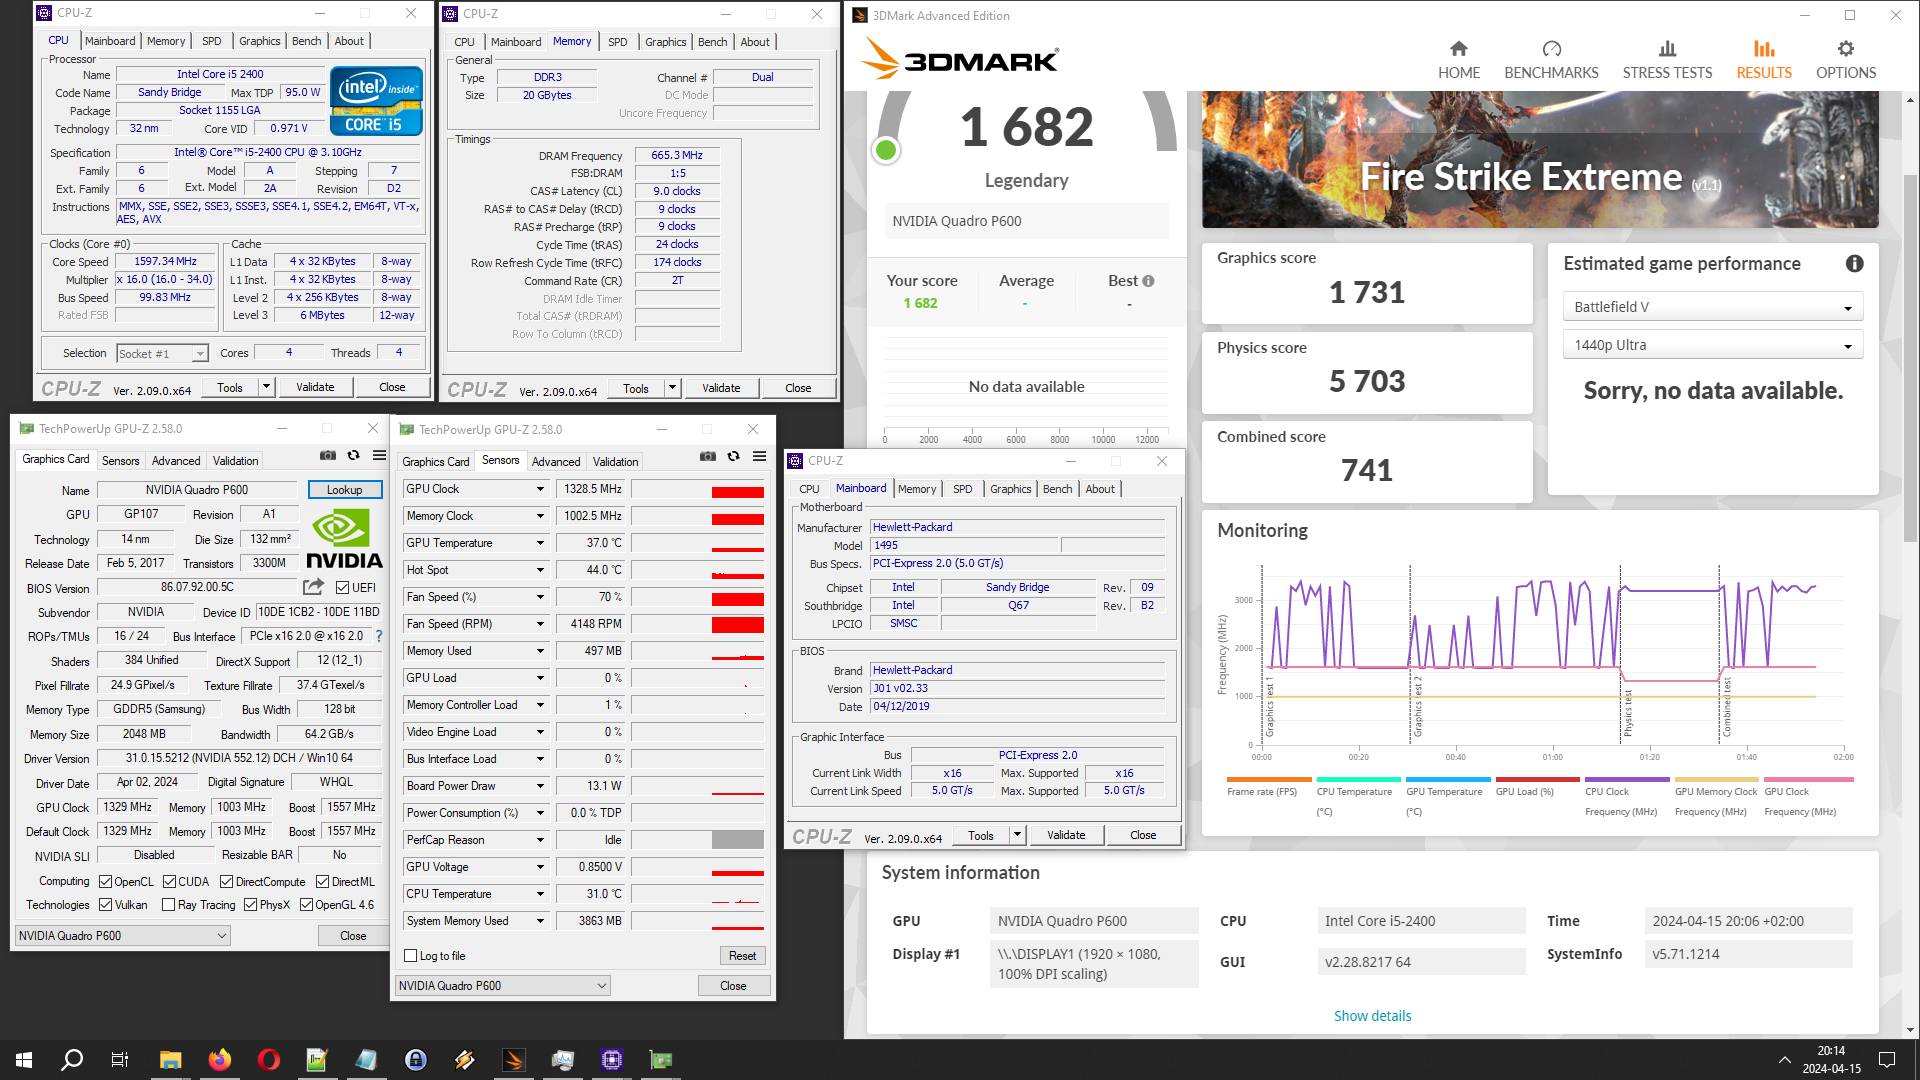Switch to the SPD tab in the CPU-Z Memory window
This screenshot has height=1080, width=1920.
click(x=618, y=42)
